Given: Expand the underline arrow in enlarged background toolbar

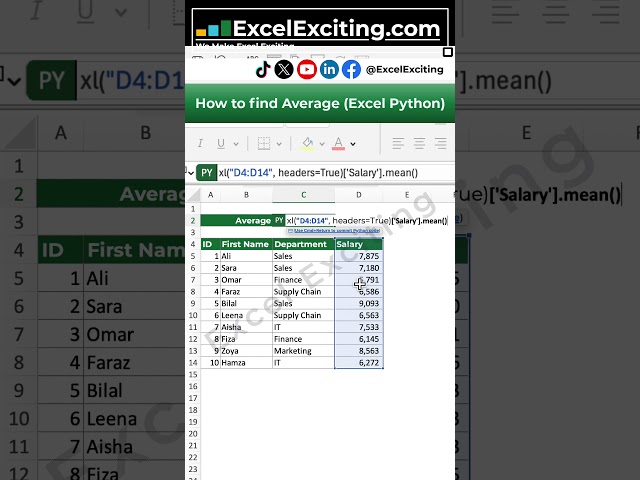Looking at the screenshot, I should [120, 12].
